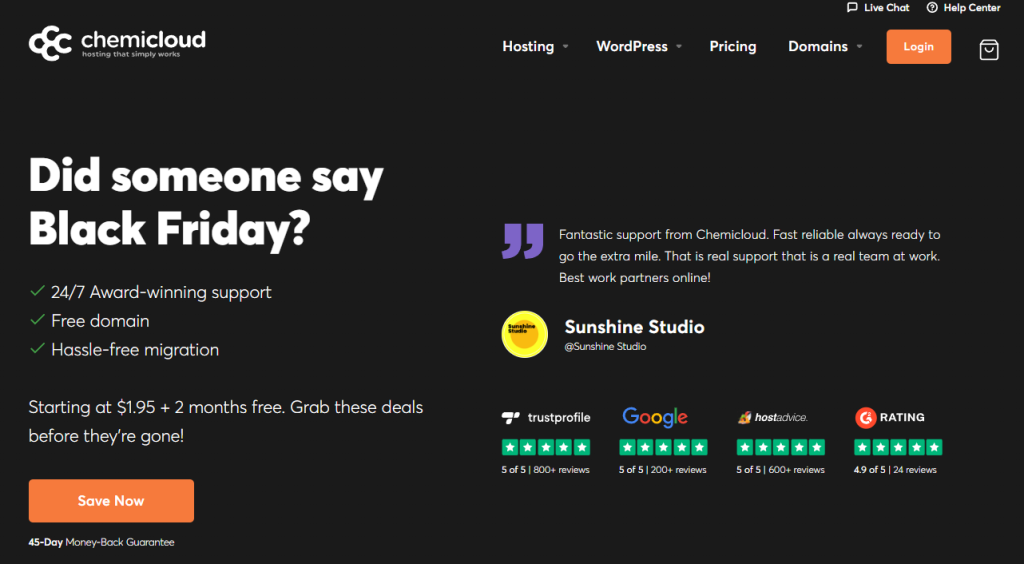Click the Help Center question mark icon

click(932, 8)
